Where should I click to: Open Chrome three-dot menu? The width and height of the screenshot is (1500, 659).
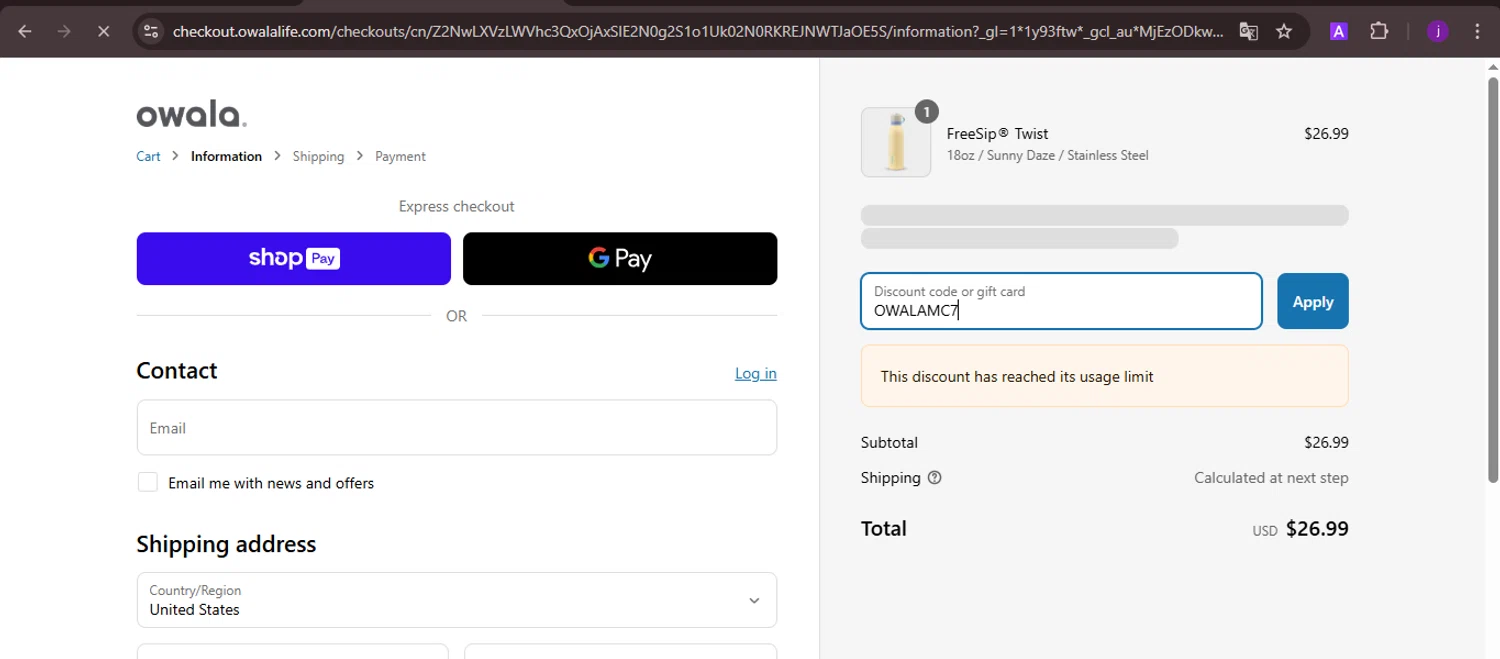coord(1478,31)
